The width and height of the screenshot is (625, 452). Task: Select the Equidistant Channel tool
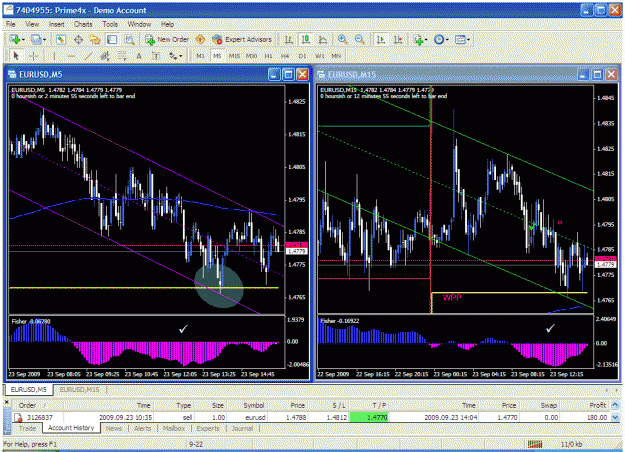pos(105,56)
